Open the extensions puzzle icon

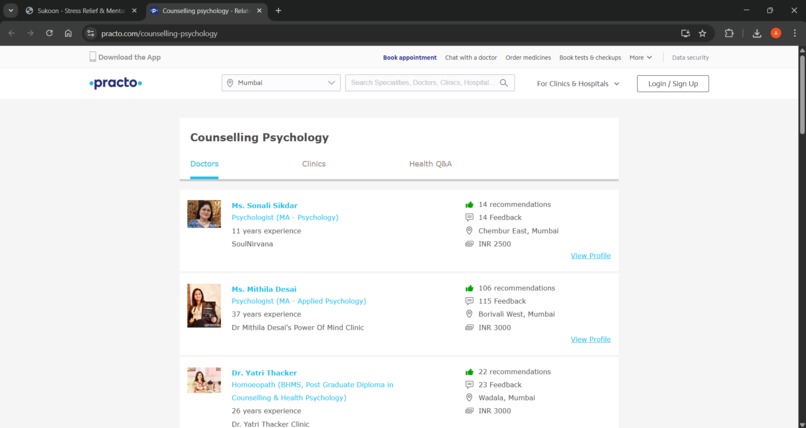(729, 33)
